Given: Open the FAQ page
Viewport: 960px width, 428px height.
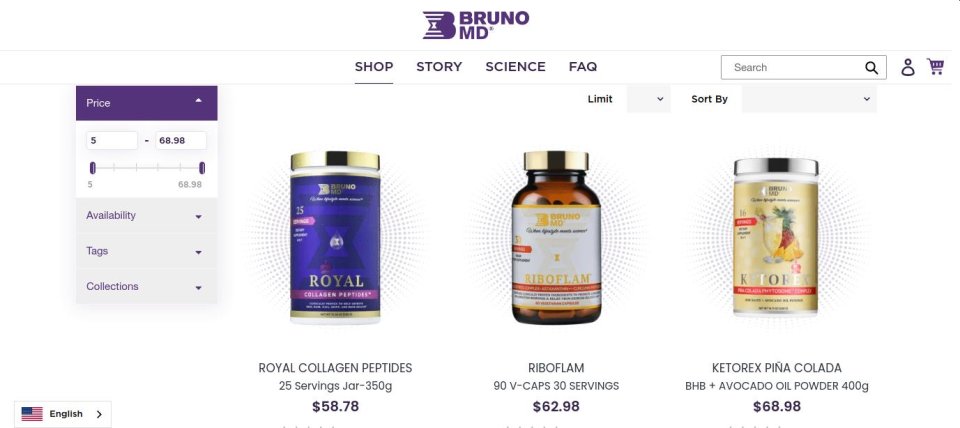Looking at the screenshot, I should [583, 67].
